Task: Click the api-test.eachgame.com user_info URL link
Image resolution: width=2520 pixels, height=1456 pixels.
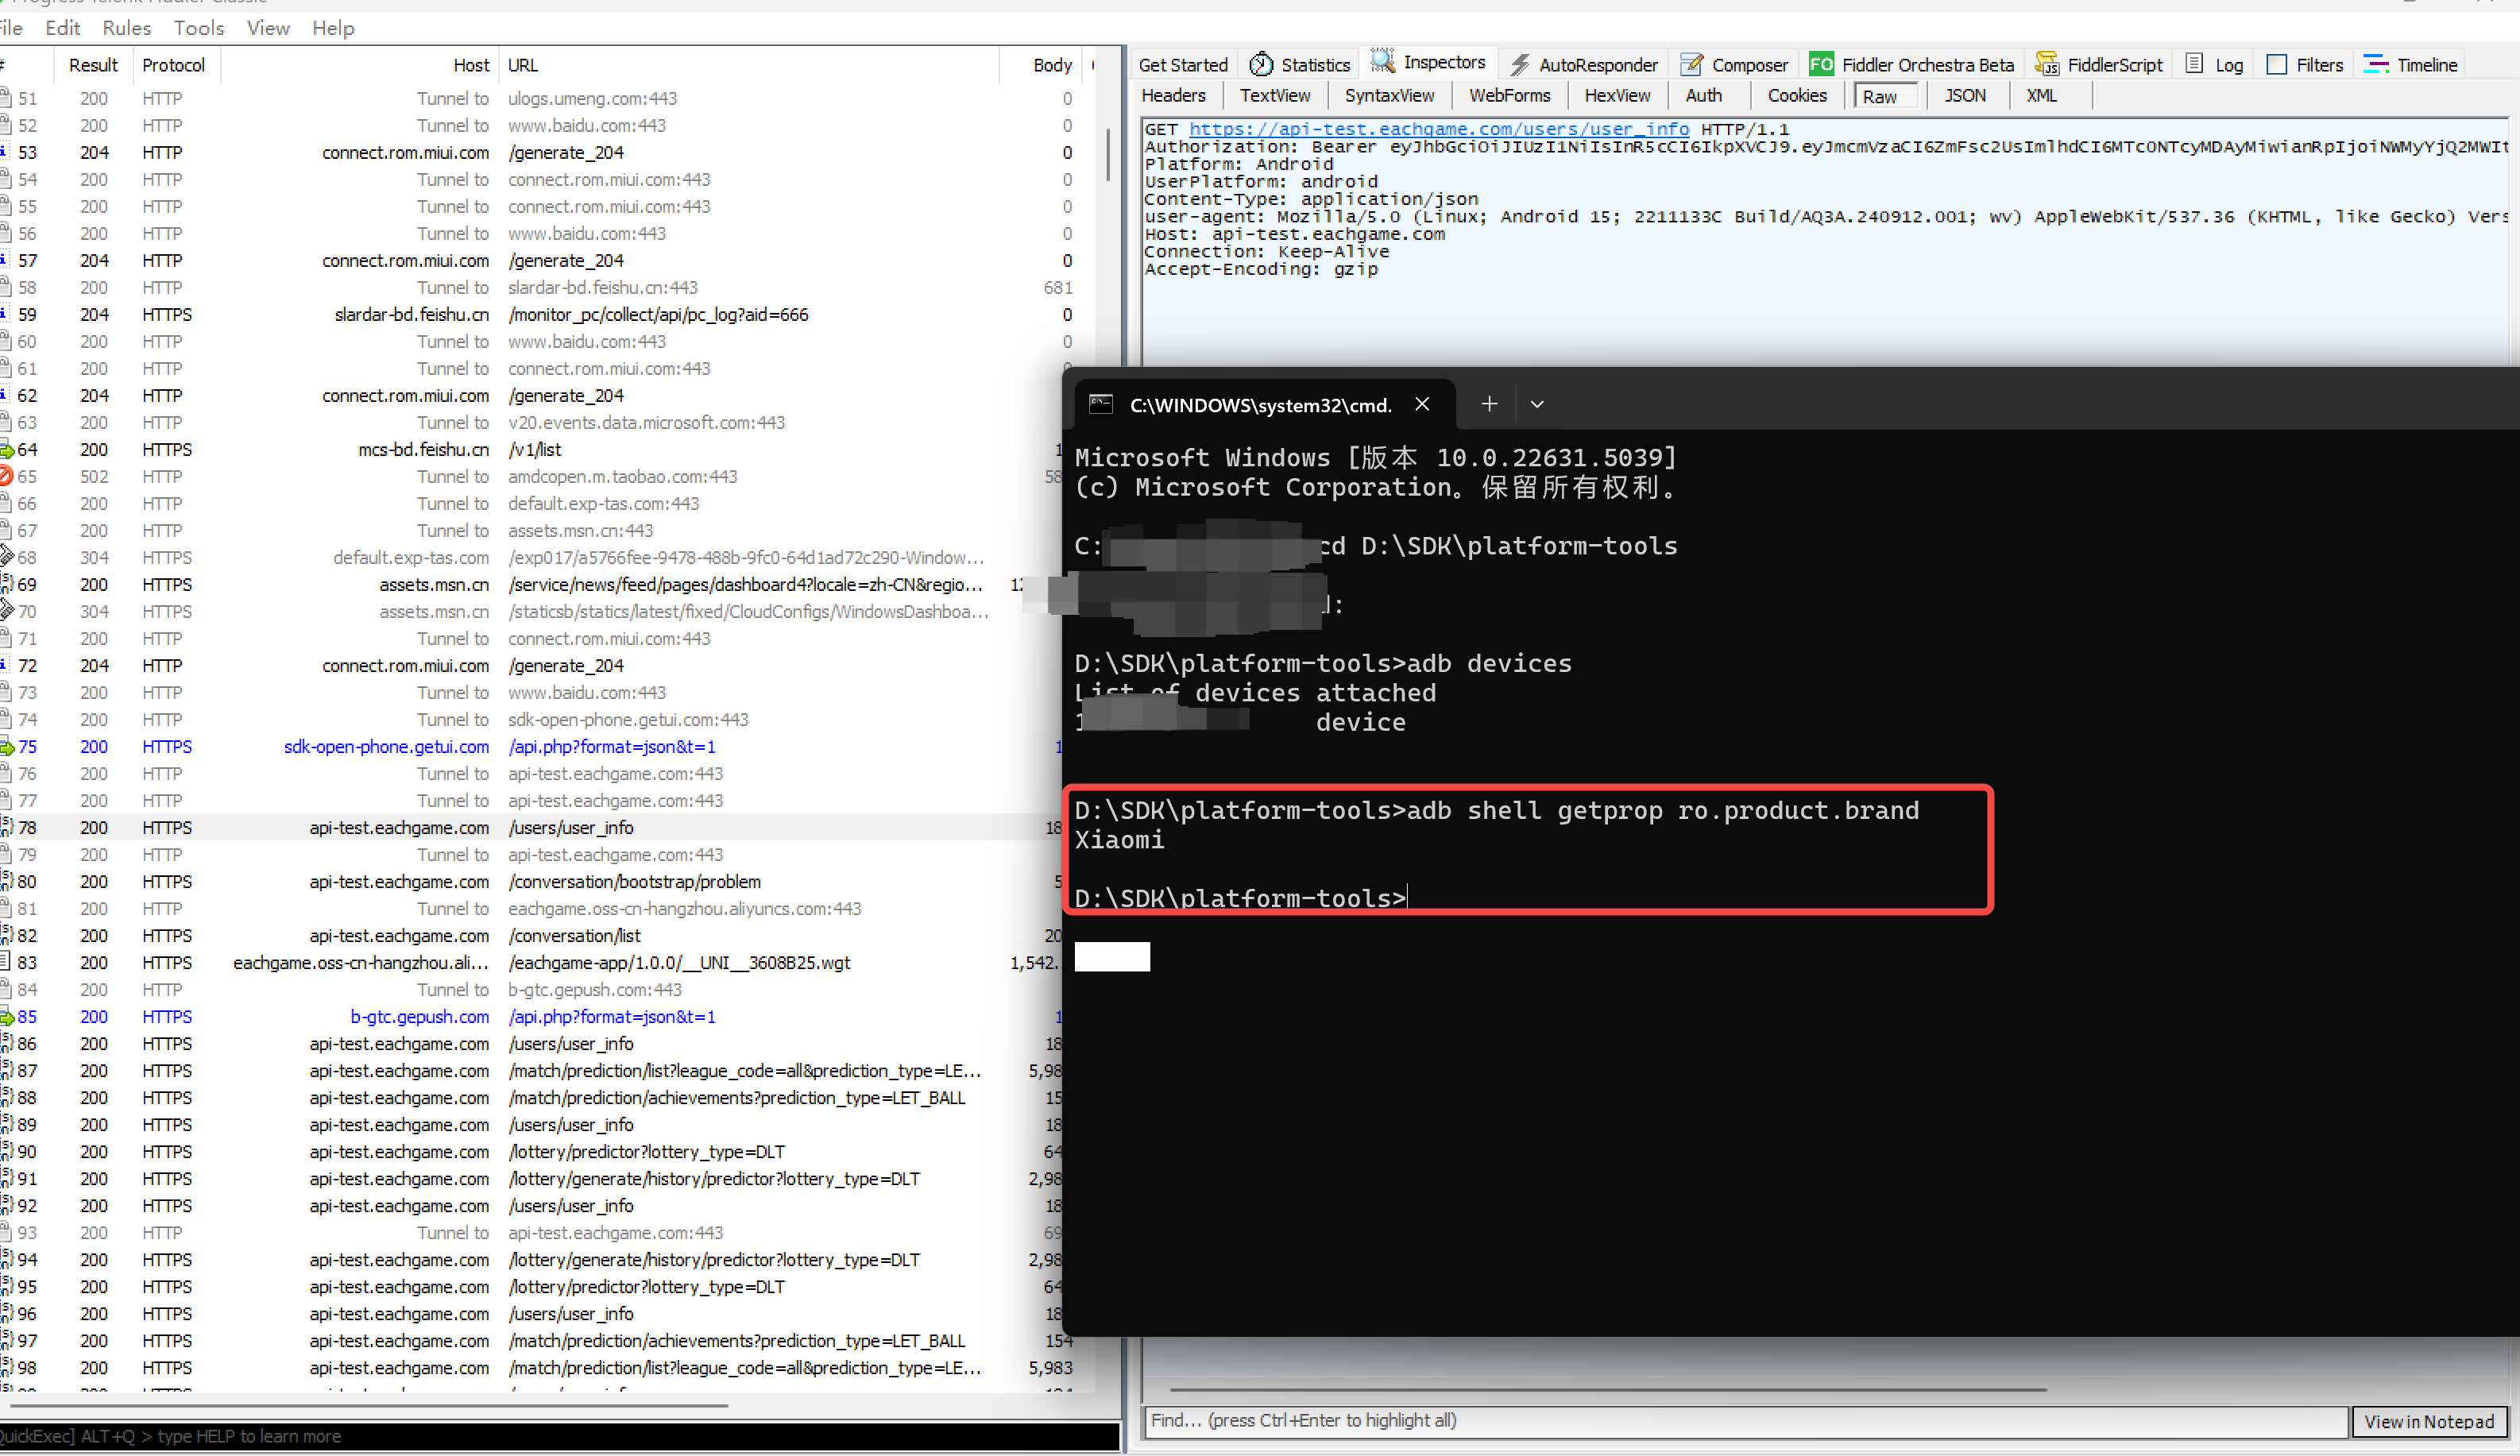Action: click(1438, 129)
